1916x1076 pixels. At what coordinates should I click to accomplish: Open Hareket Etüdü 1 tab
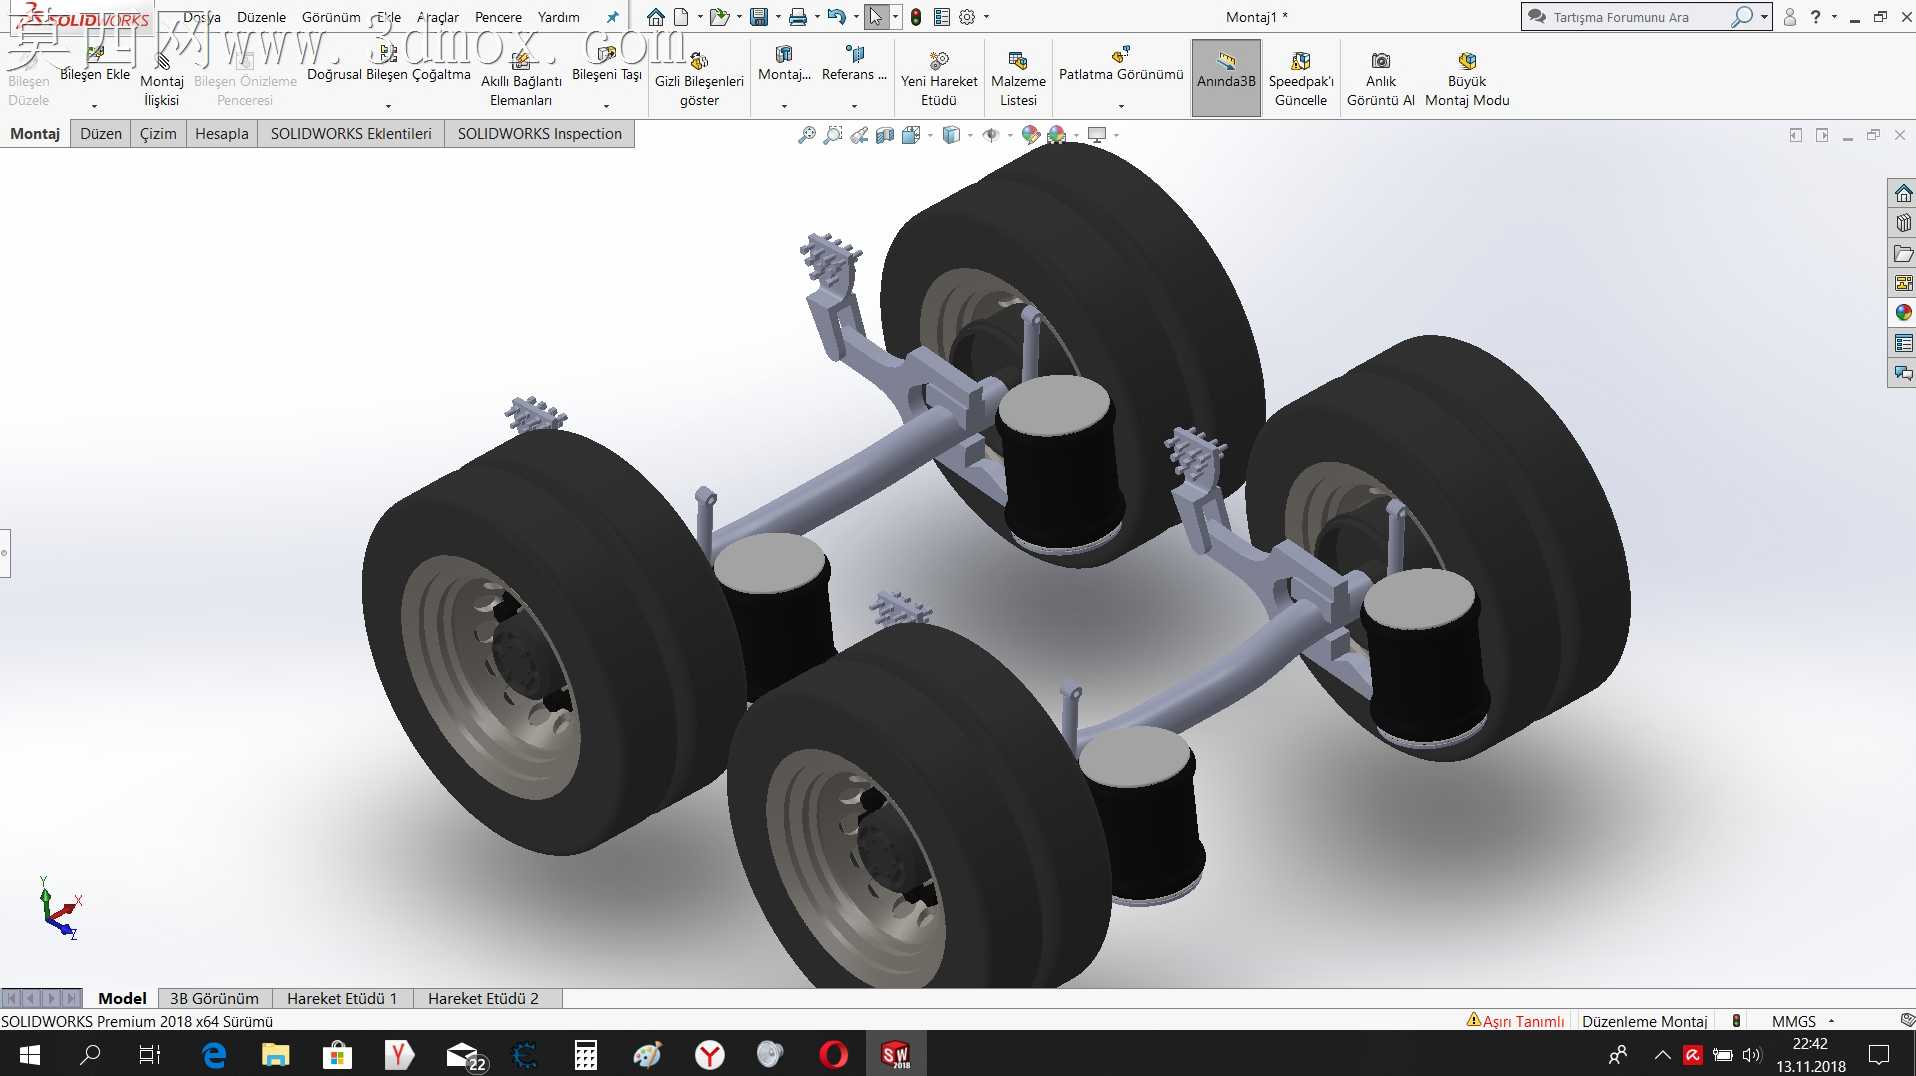342,998
